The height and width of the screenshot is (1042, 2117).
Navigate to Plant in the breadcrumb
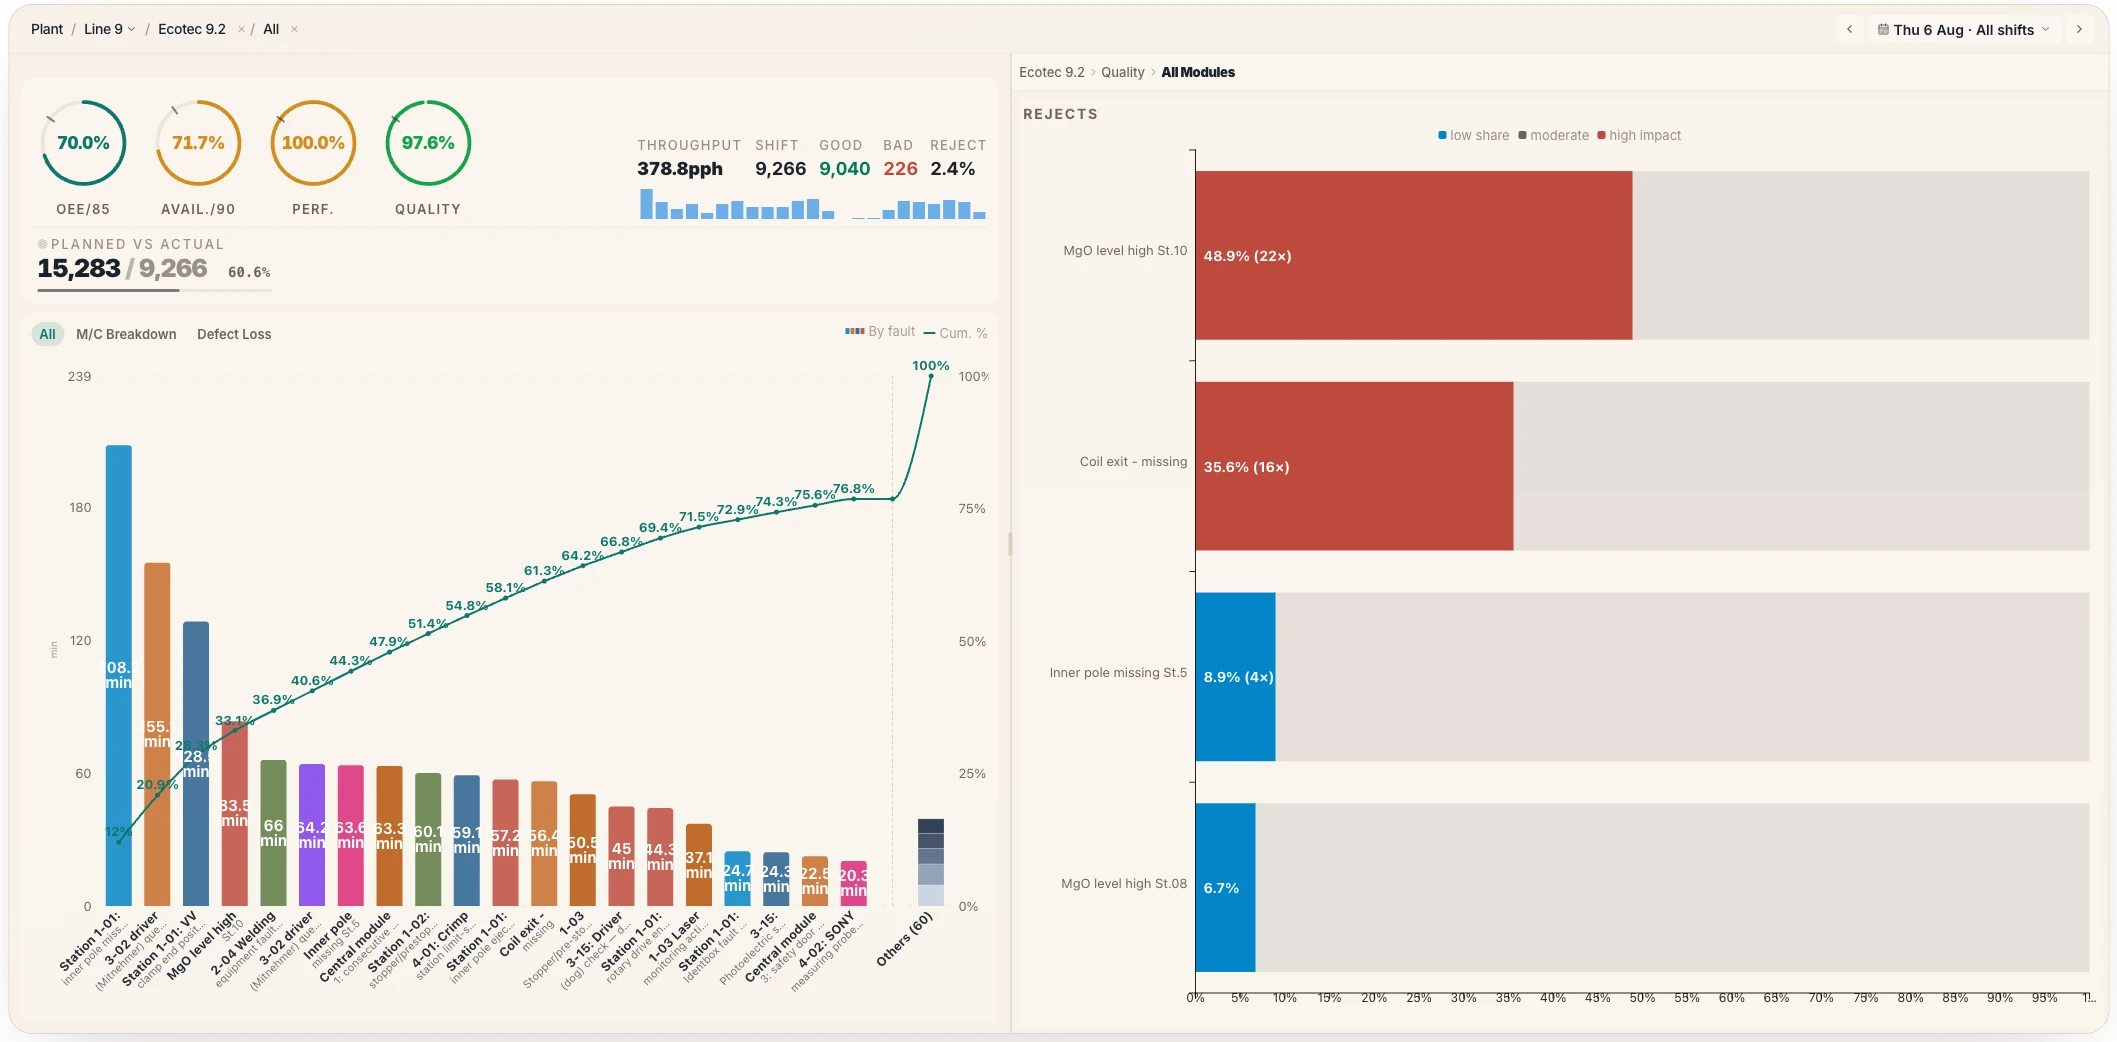(47, 29)
